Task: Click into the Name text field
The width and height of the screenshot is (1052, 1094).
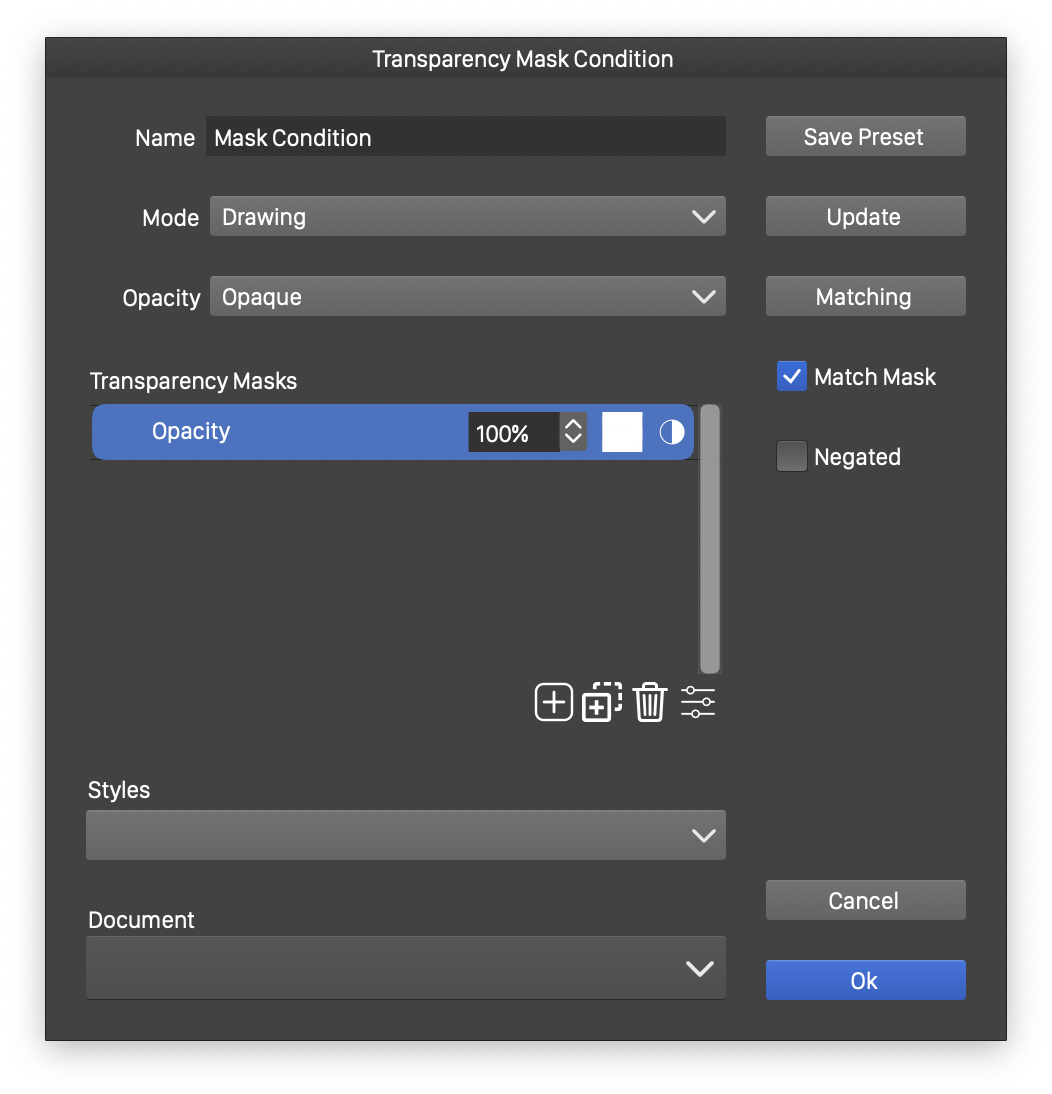Action: tap(465, 137)
